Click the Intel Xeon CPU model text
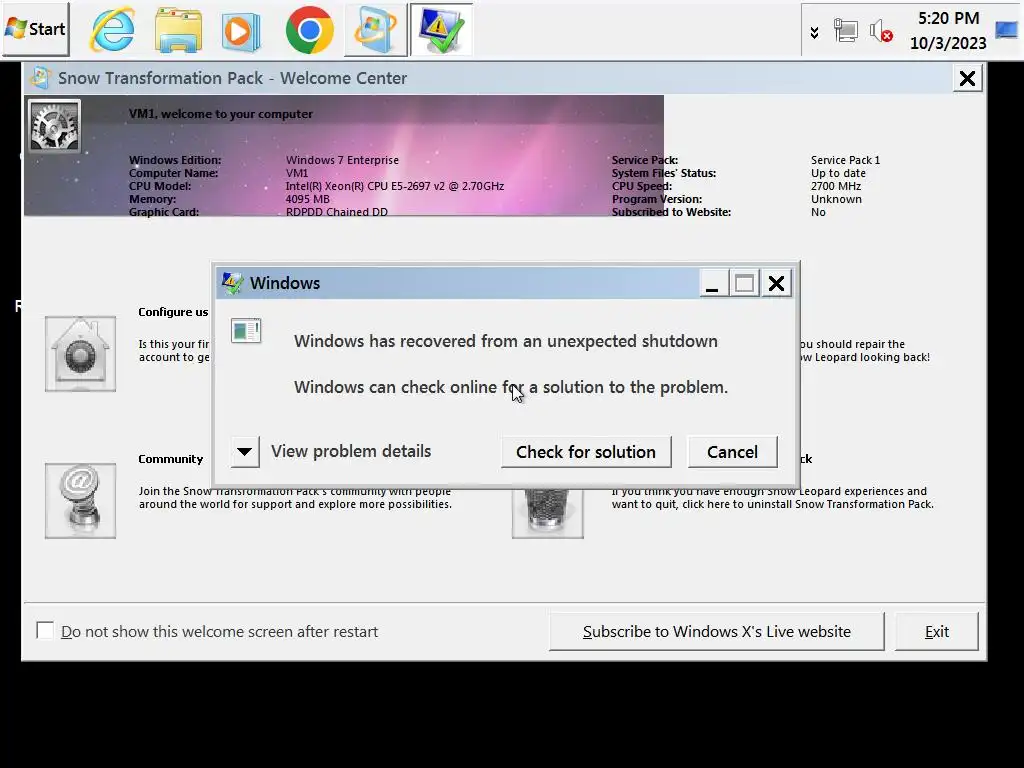Screen dimensions: 1024x768 (x=394, y=186)
